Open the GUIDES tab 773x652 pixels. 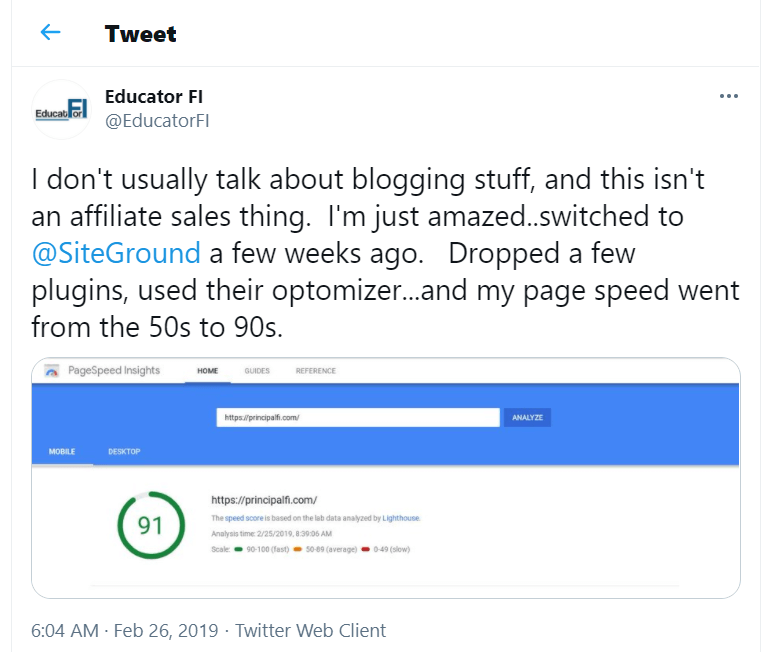pyautogui.click(x=257, y=371)
